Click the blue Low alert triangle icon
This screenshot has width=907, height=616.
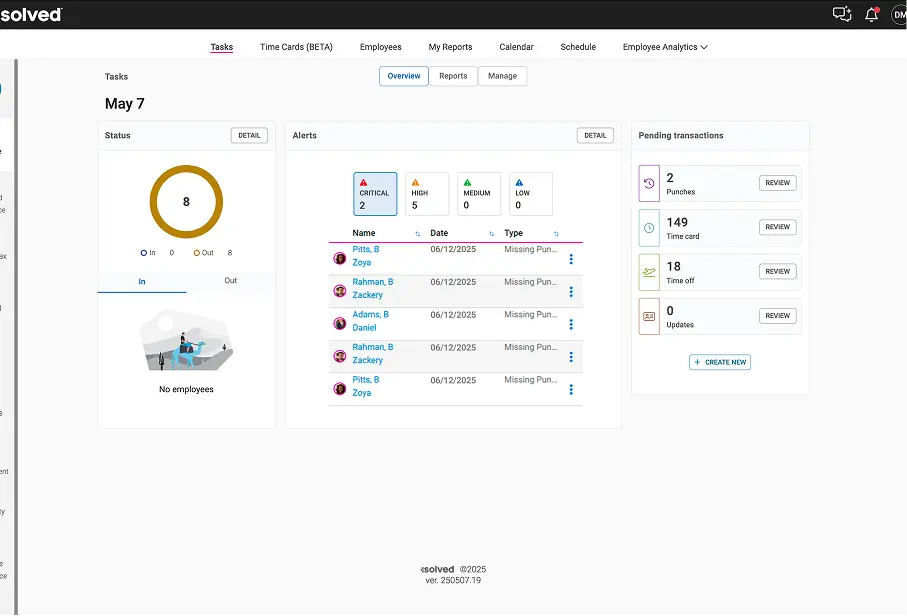coord(519,182)
